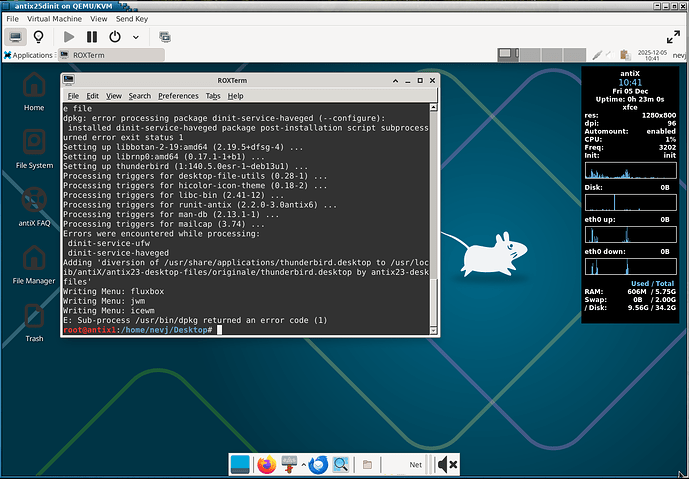Viewport: 689px width, 479px height.
Task: Click the Uptime line in conky panel
Action: [630, 99]
